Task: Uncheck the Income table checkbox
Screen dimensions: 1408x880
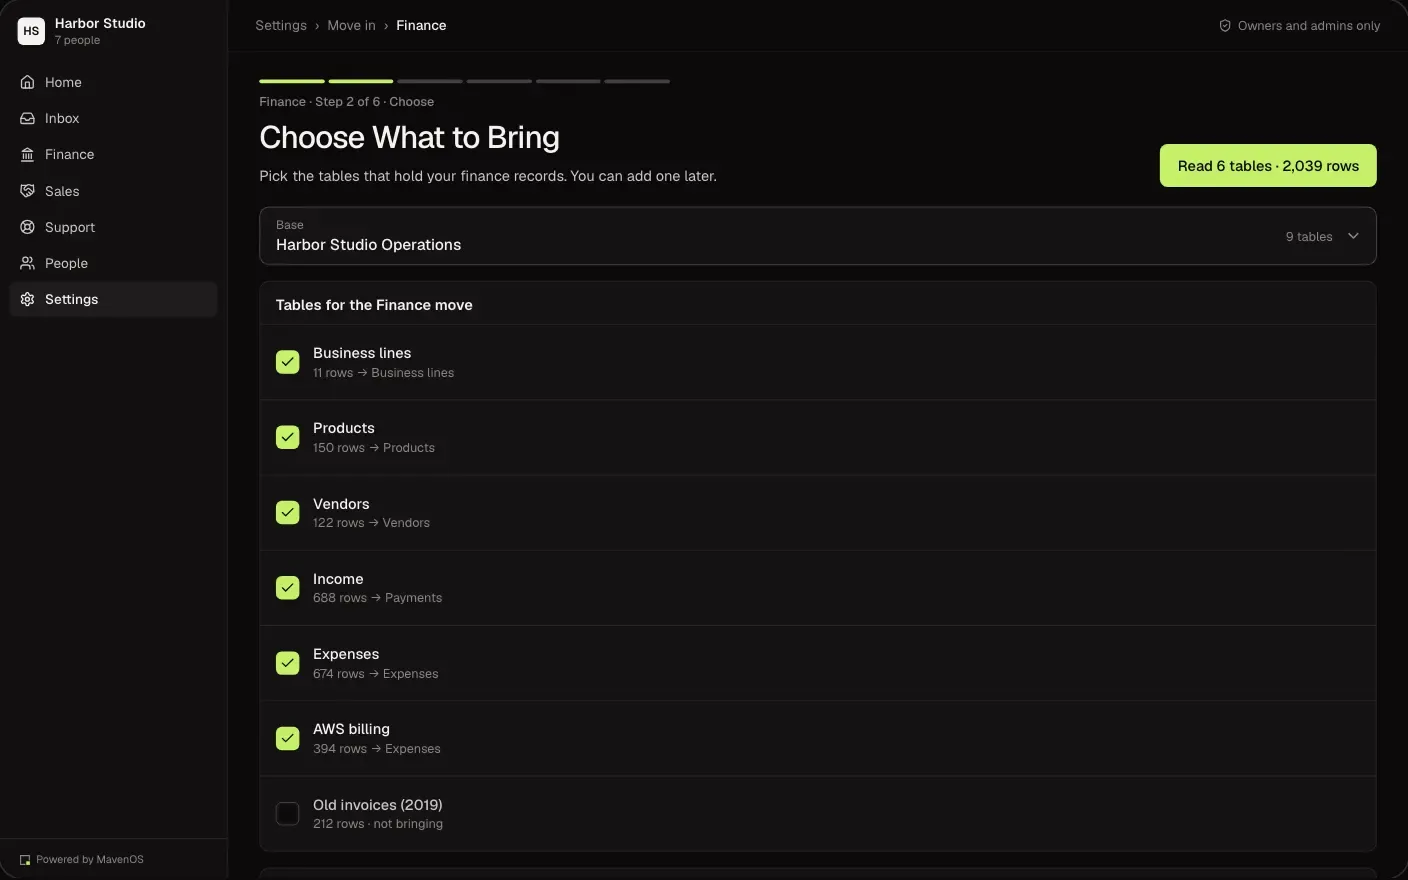Action: (x=287, y=588)
